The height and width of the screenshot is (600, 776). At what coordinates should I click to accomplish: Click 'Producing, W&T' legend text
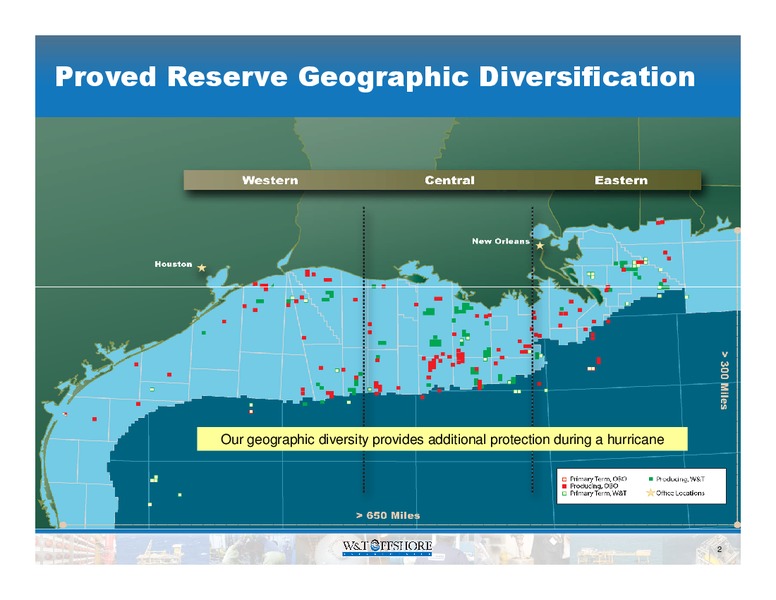coord(680,479)
